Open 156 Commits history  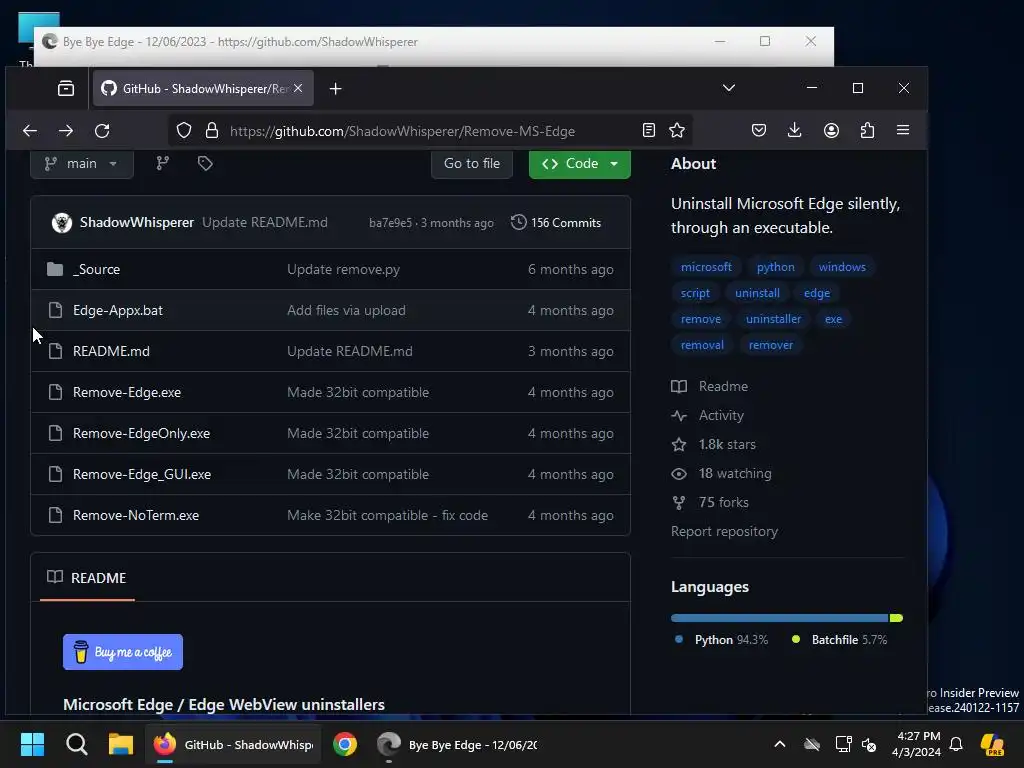(556, 222)
